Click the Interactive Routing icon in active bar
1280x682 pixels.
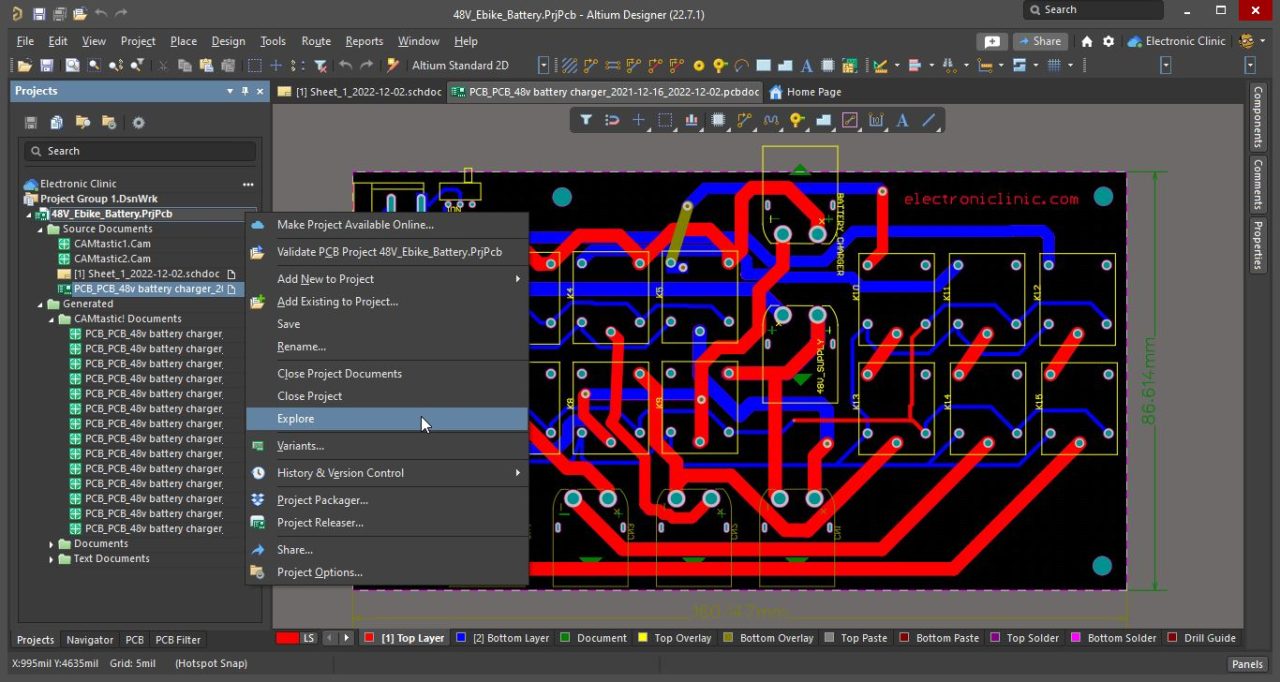[744, 120]
